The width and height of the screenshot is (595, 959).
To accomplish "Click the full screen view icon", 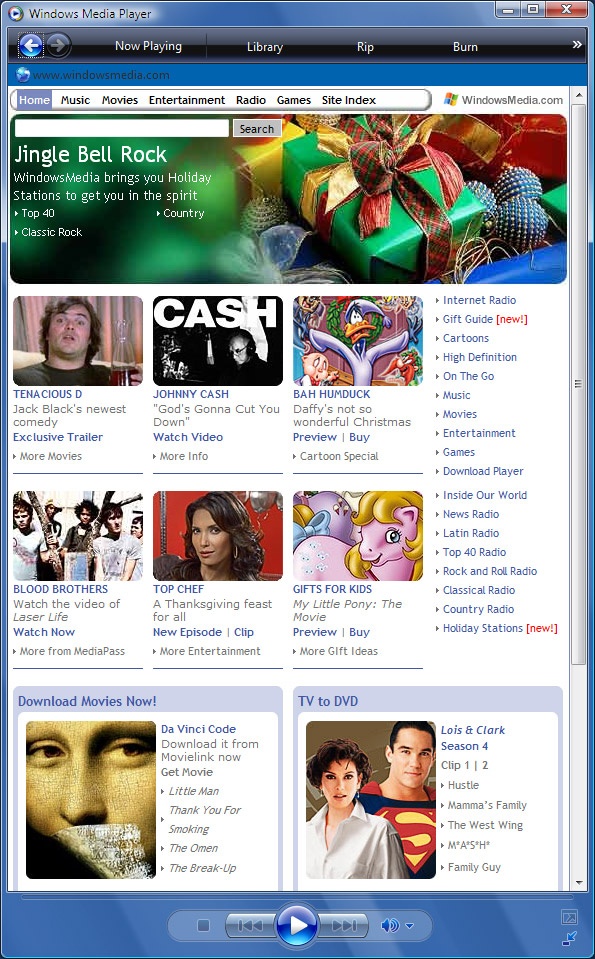I will coord(569,917).
